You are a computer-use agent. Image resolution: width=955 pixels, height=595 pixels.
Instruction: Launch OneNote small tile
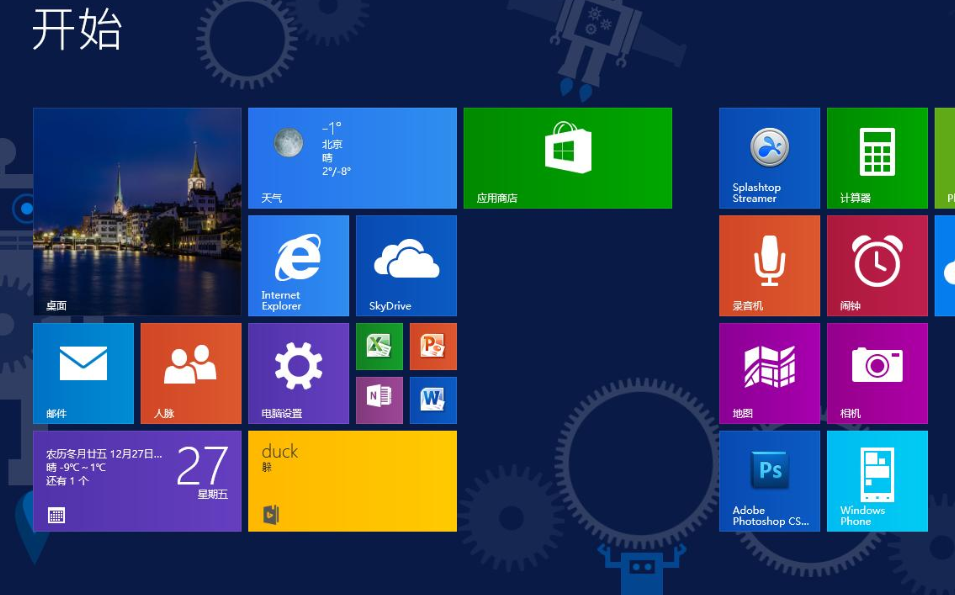pyautogui.click(x=379, y=400)
